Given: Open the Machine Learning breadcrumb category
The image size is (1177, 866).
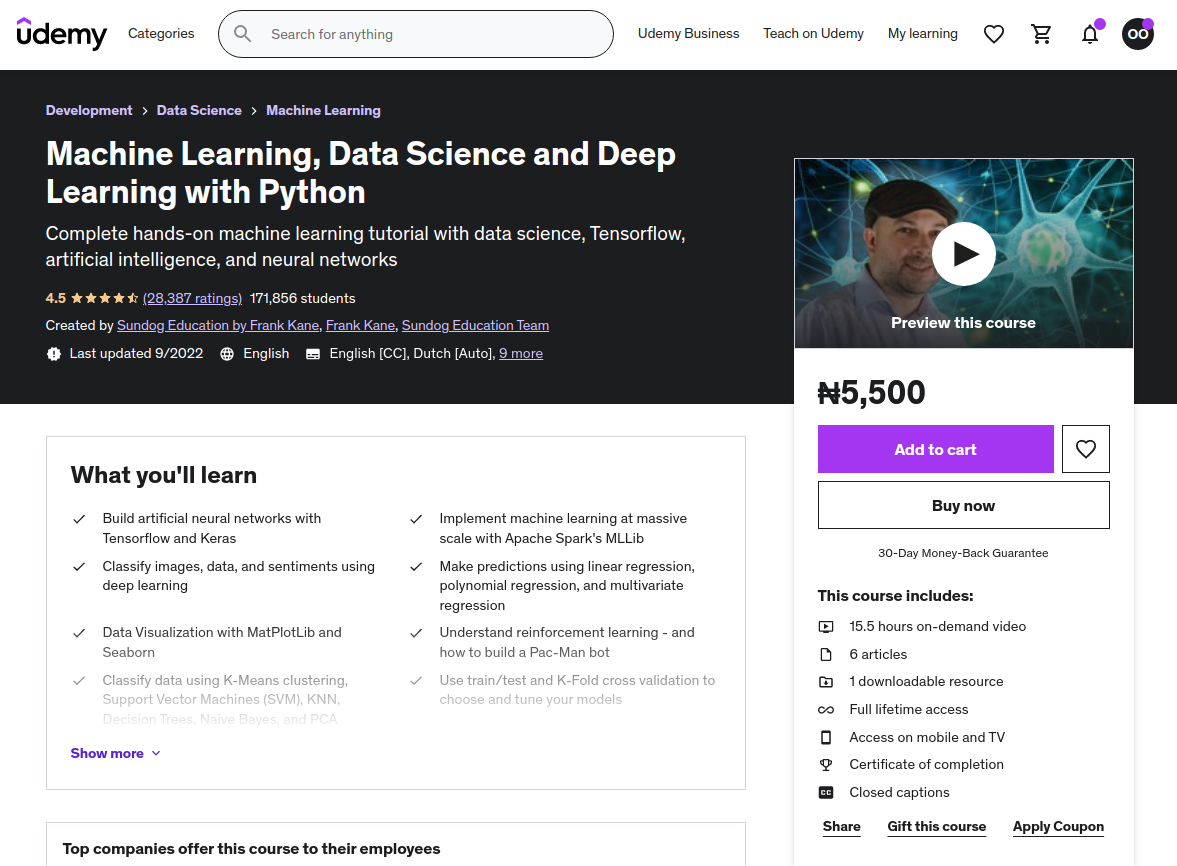Looking at the screenshot, I should (323, 110).
